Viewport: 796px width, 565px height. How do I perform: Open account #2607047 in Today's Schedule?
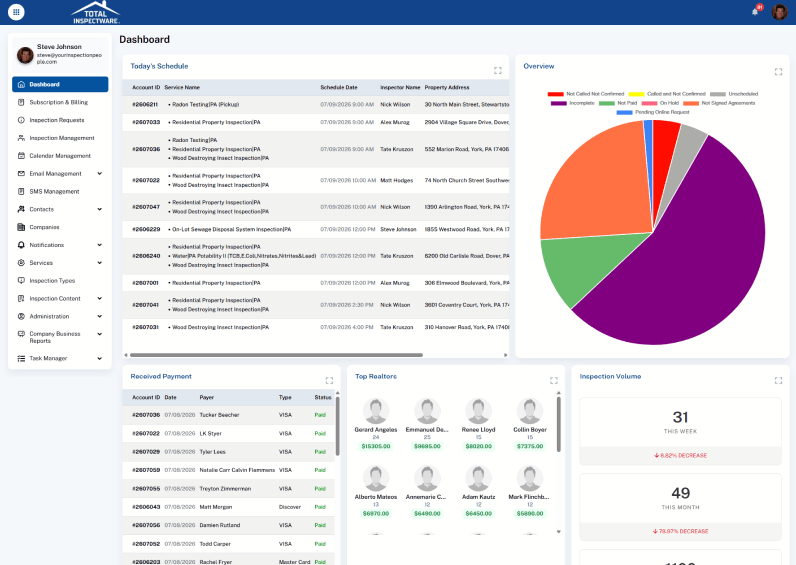click(x=146, y=207)
